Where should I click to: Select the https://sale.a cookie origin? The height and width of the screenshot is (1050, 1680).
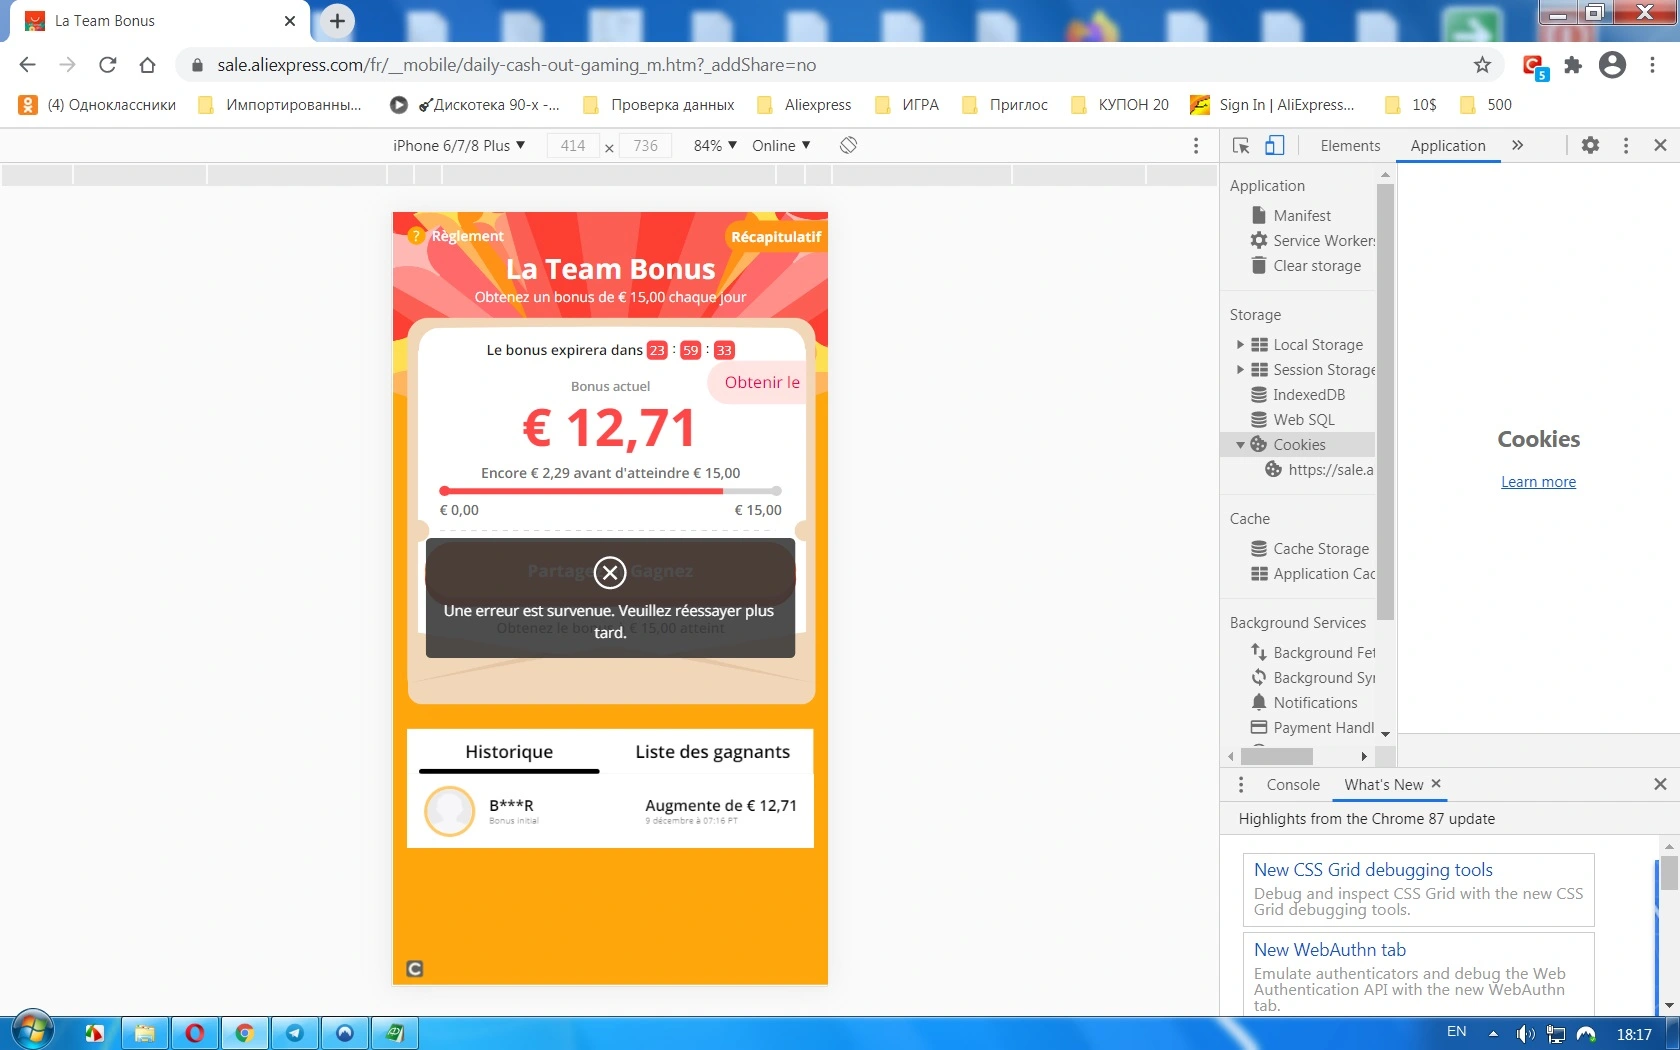point(1320,470)
